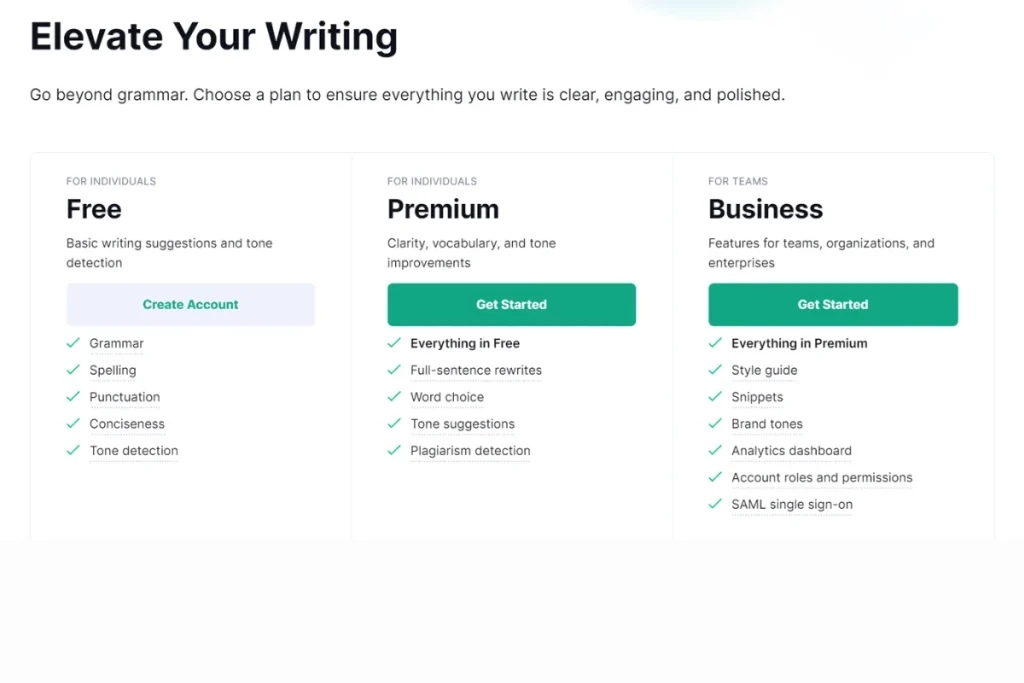1024x683 pixels.
Task: Click the checkmark beside Everything in Free
Action: coord(394,343)
